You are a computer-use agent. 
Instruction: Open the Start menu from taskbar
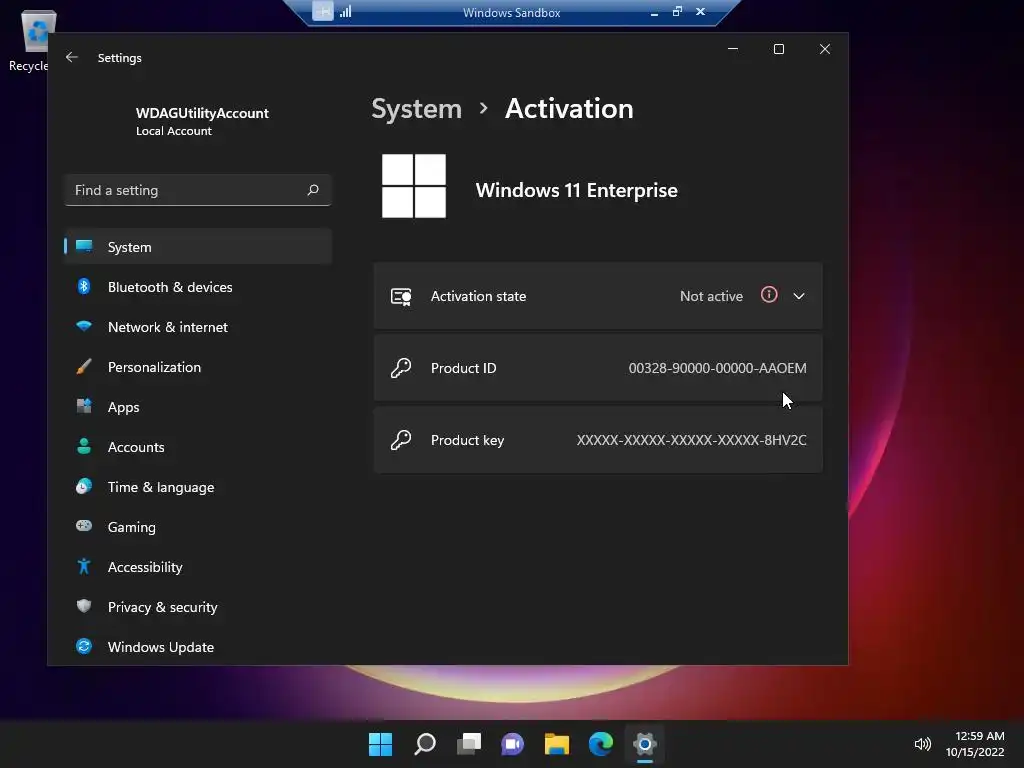380,744
